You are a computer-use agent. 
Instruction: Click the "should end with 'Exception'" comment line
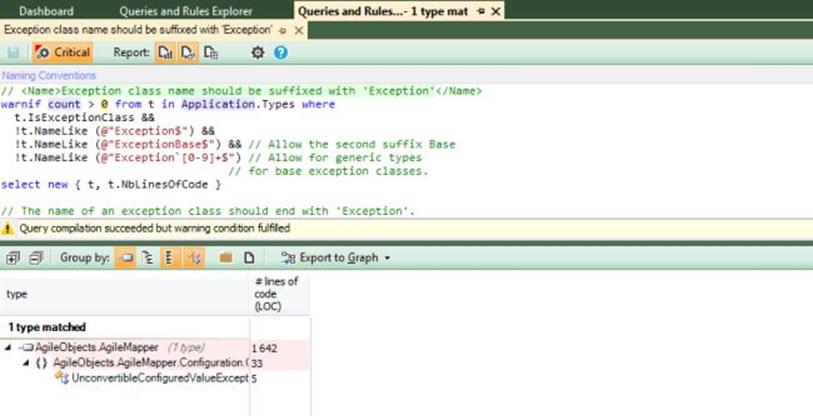208,211
